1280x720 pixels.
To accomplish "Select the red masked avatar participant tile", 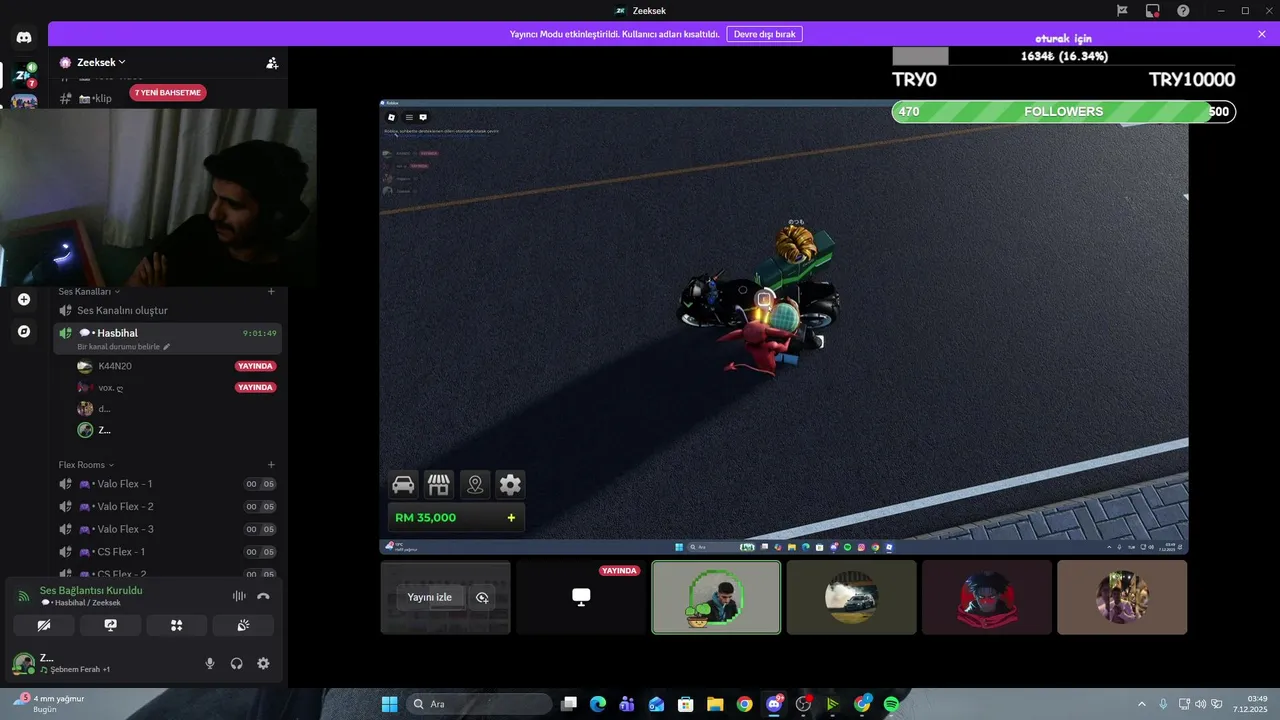I will [x=987, y=597].
